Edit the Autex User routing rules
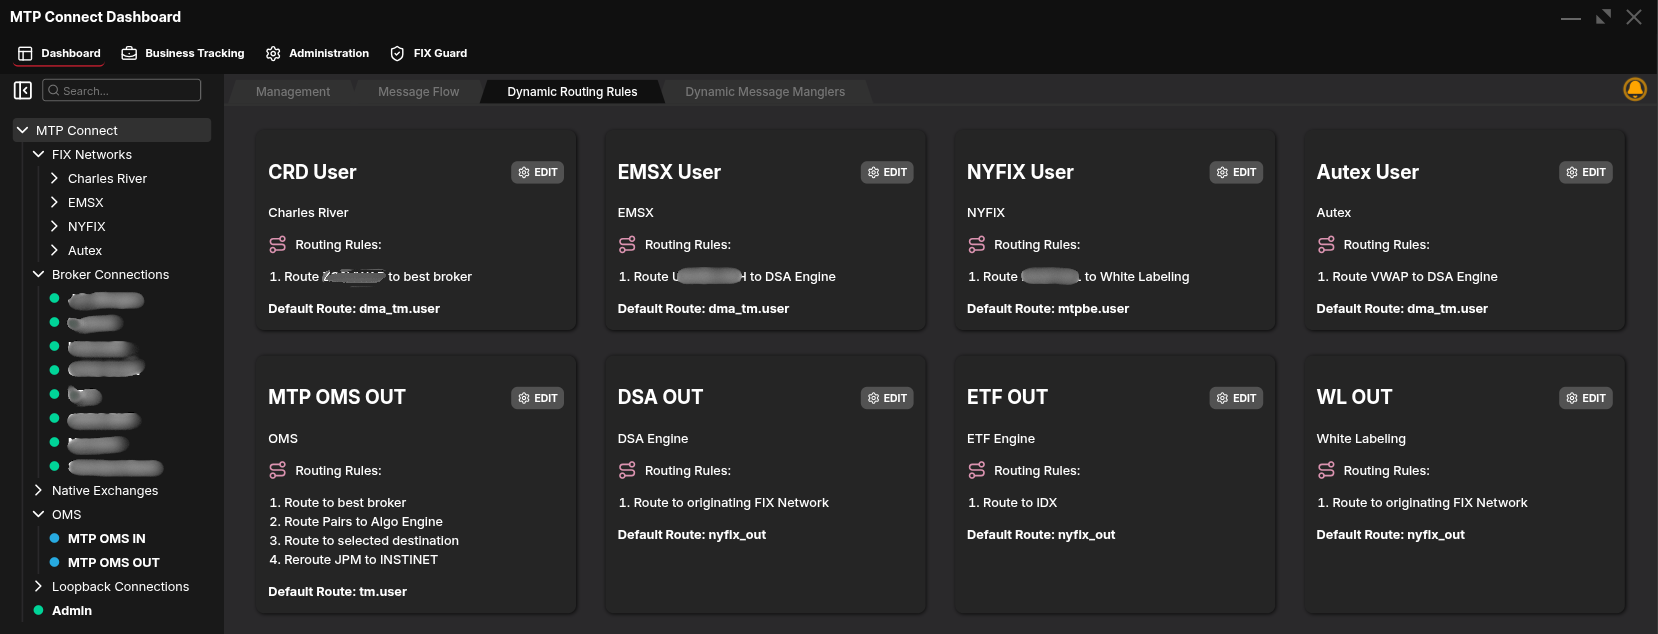Image resolution: width=1658 pixels, height=634 pixels. [x=1586, y=172]
